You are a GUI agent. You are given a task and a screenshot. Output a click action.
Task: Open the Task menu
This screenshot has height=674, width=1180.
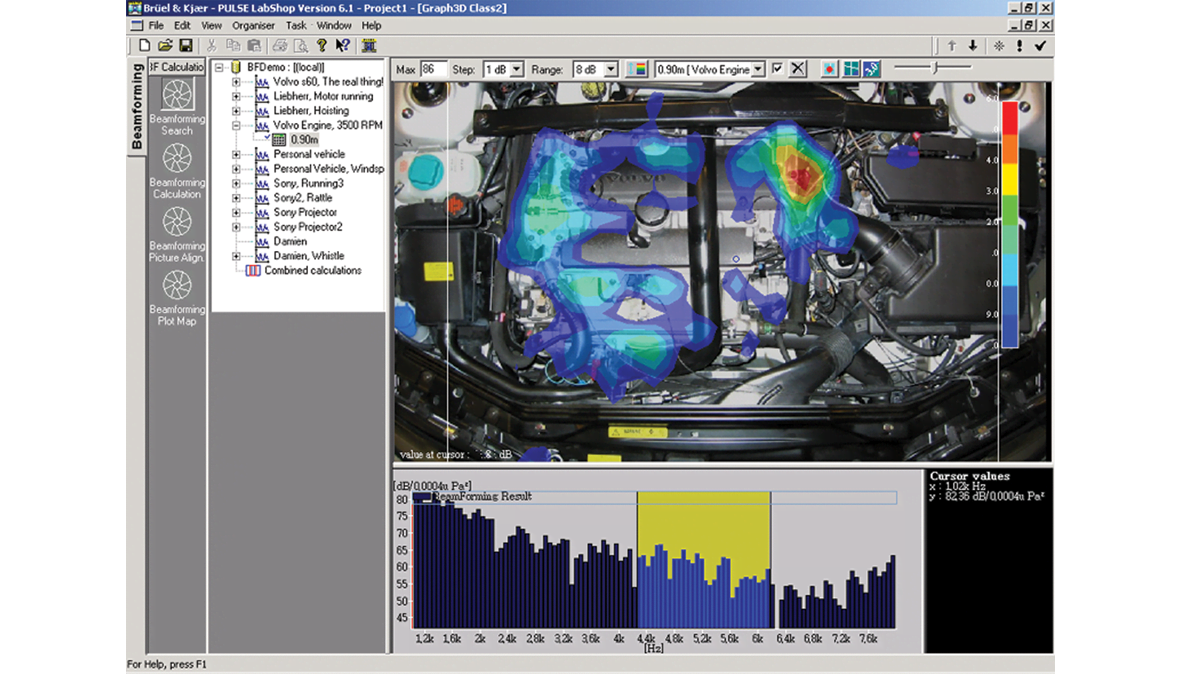(296, 25)
